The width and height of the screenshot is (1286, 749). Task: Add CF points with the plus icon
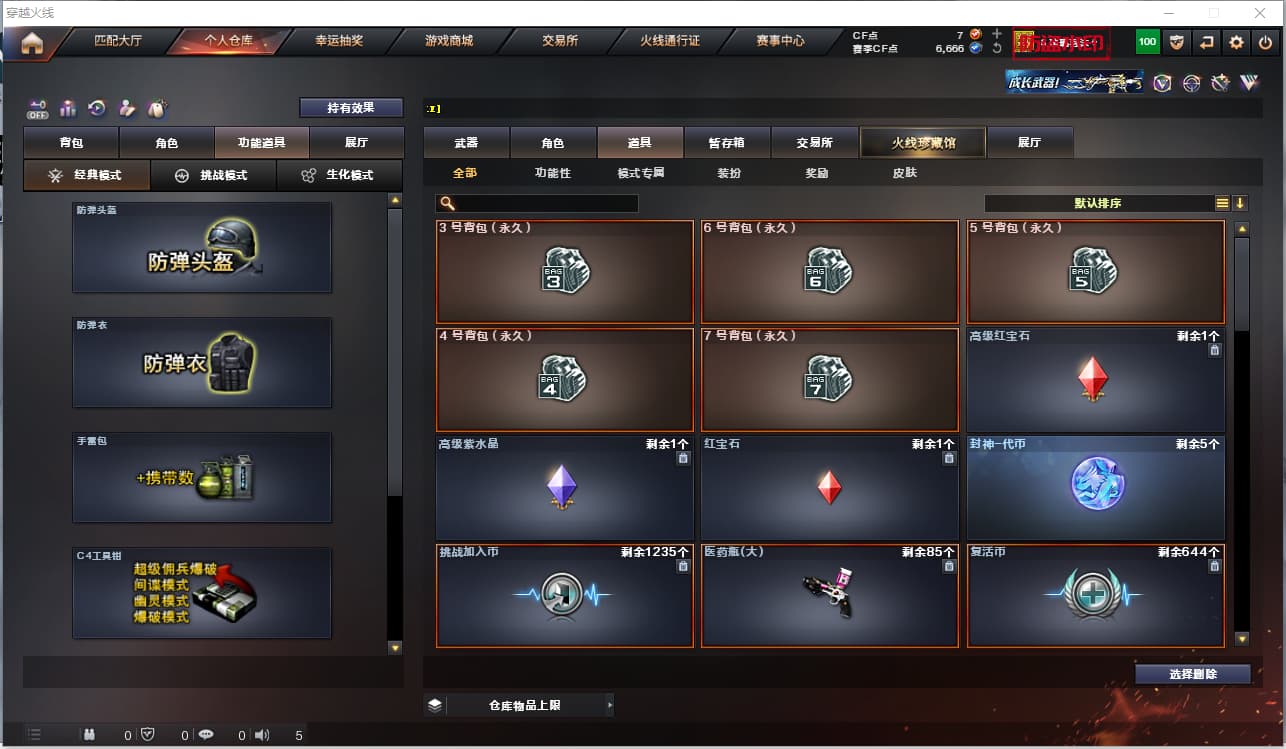(x=996, y=34)
